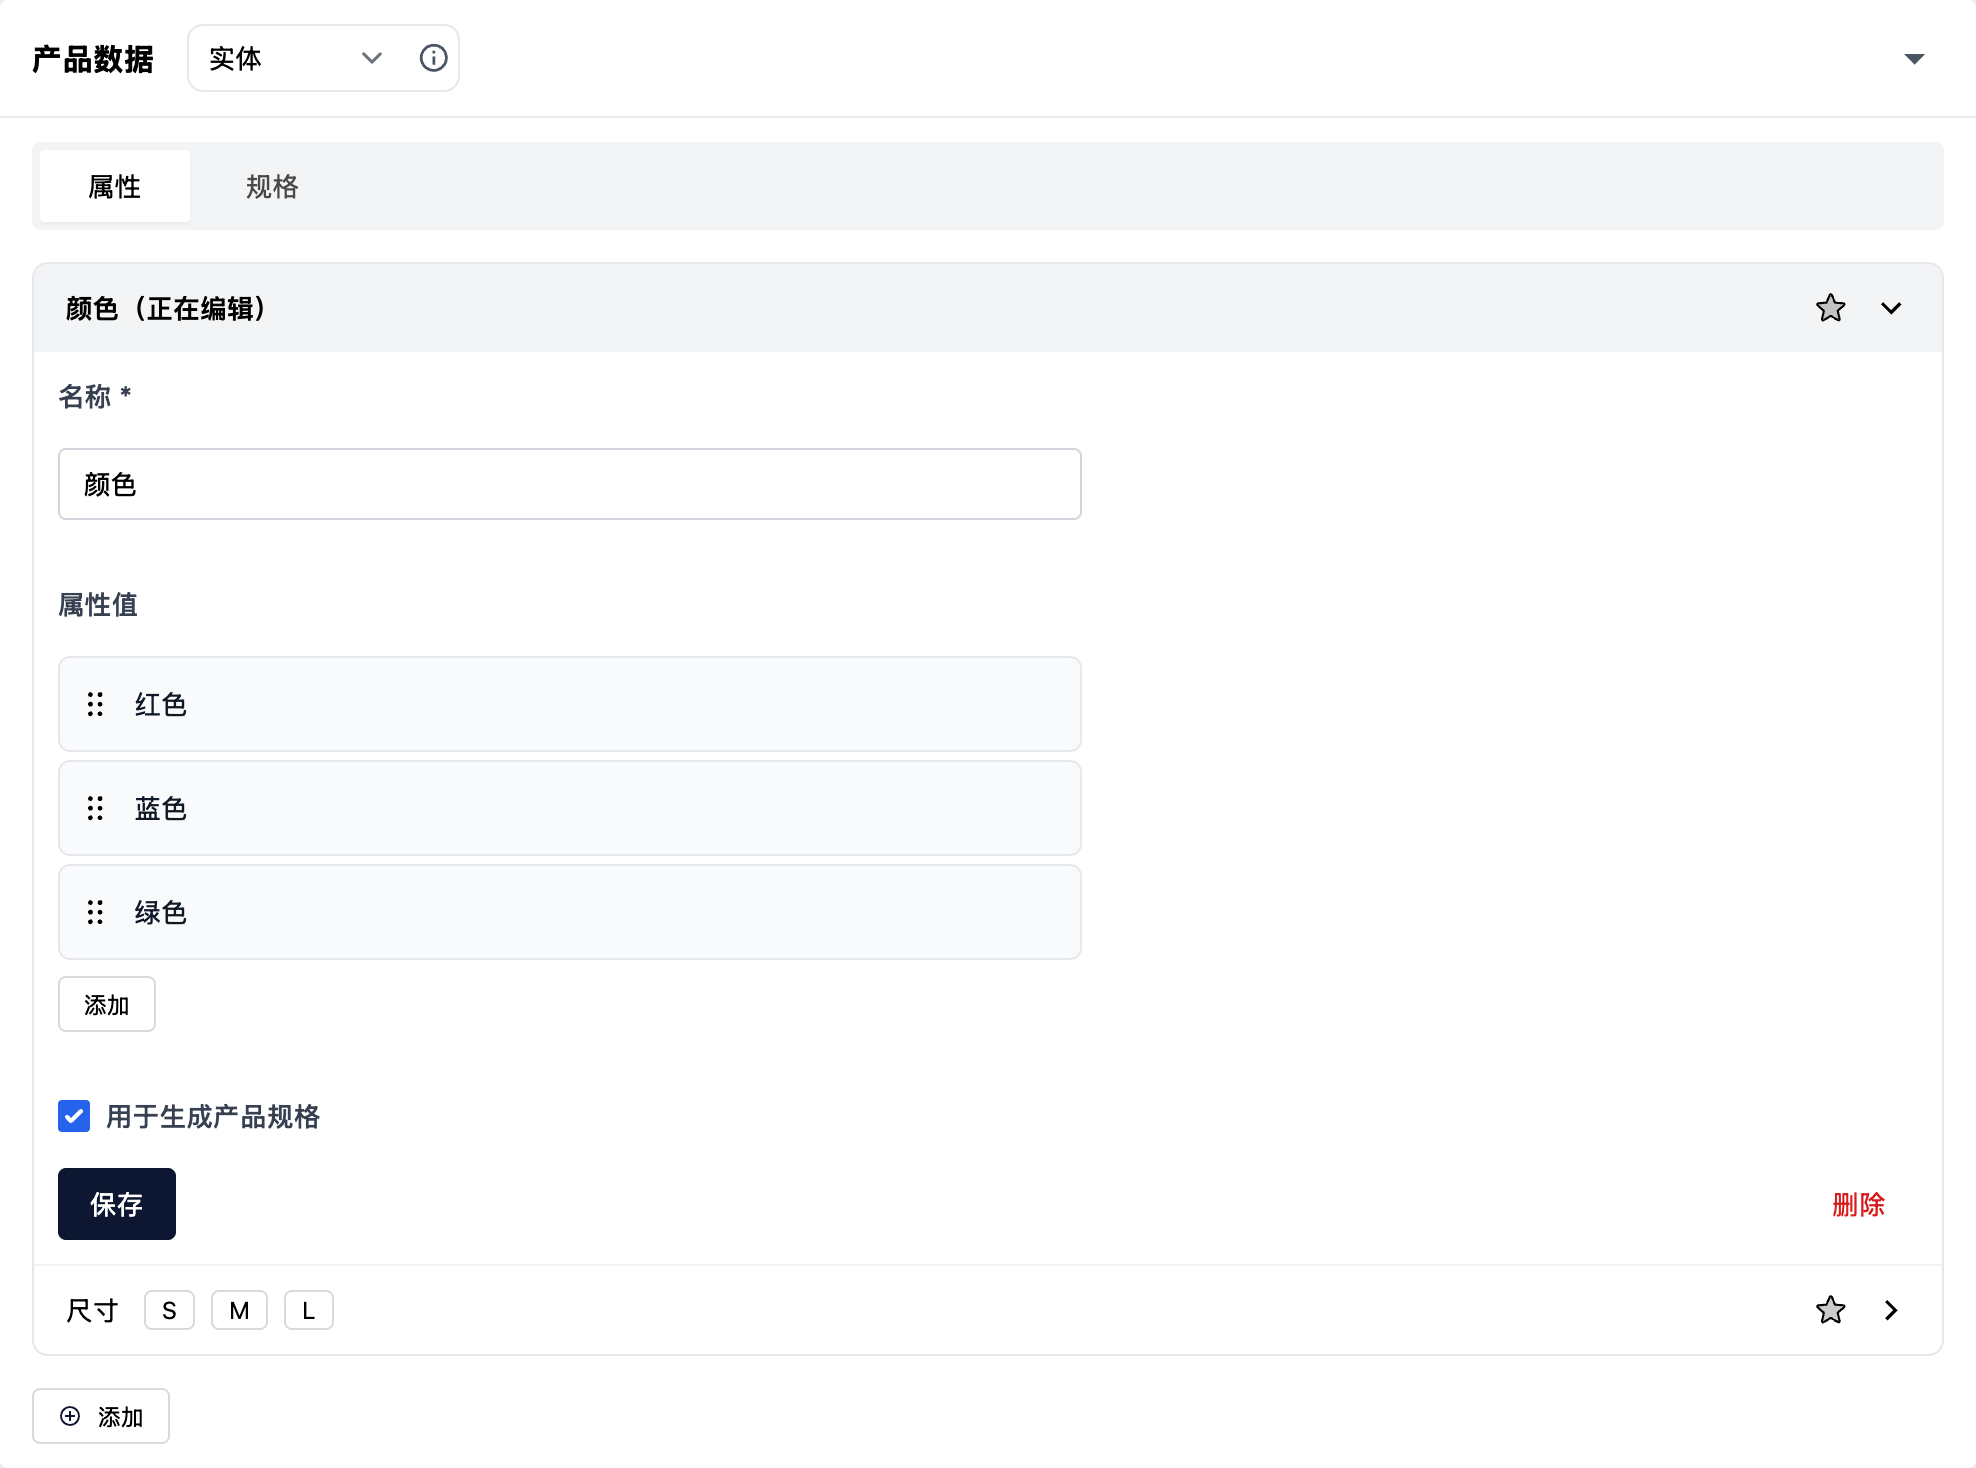
Task: Star the 颜色 attribute
Action: [x=1830, y=308]
